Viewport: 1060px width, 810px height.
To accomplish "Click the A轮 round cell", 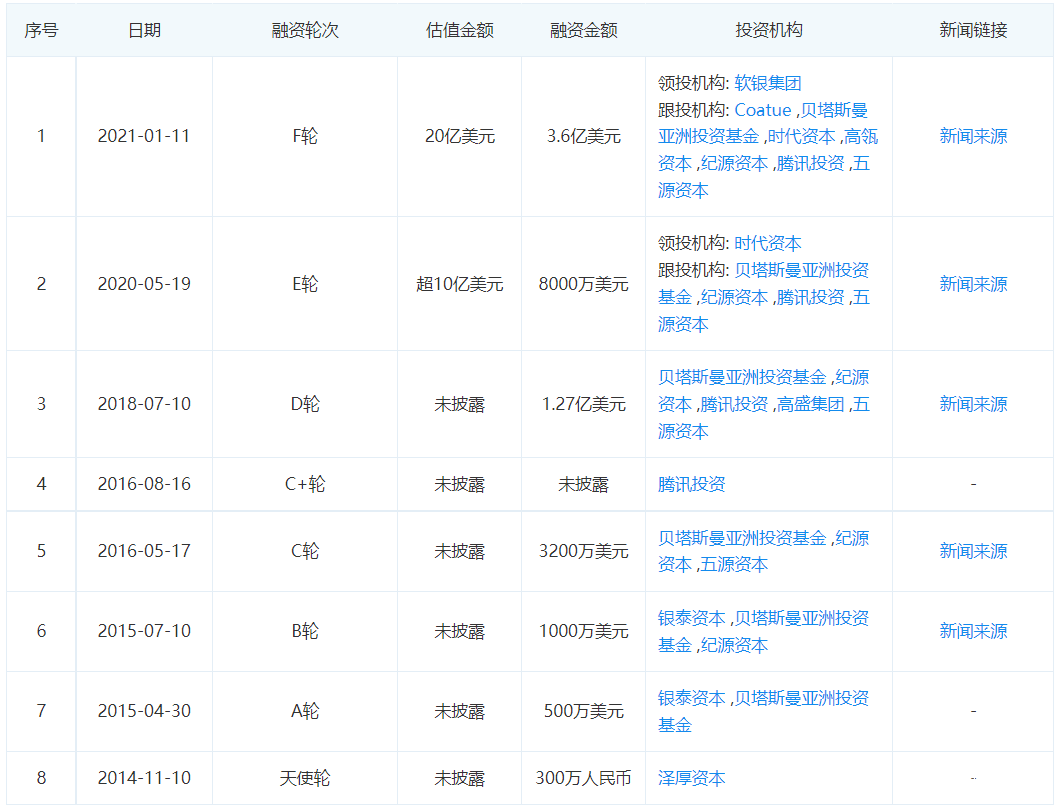I will point(305,711).
